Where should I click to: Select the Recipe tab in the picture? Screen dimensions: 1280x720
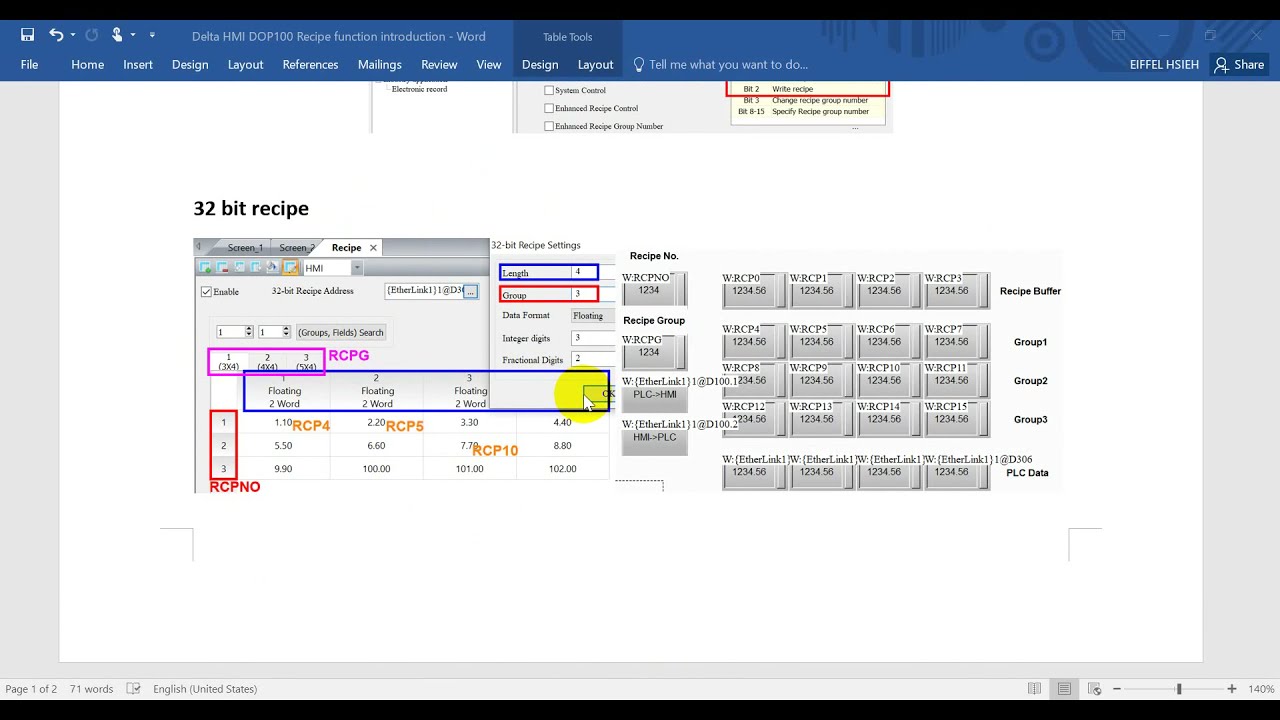tap(346, 248)
